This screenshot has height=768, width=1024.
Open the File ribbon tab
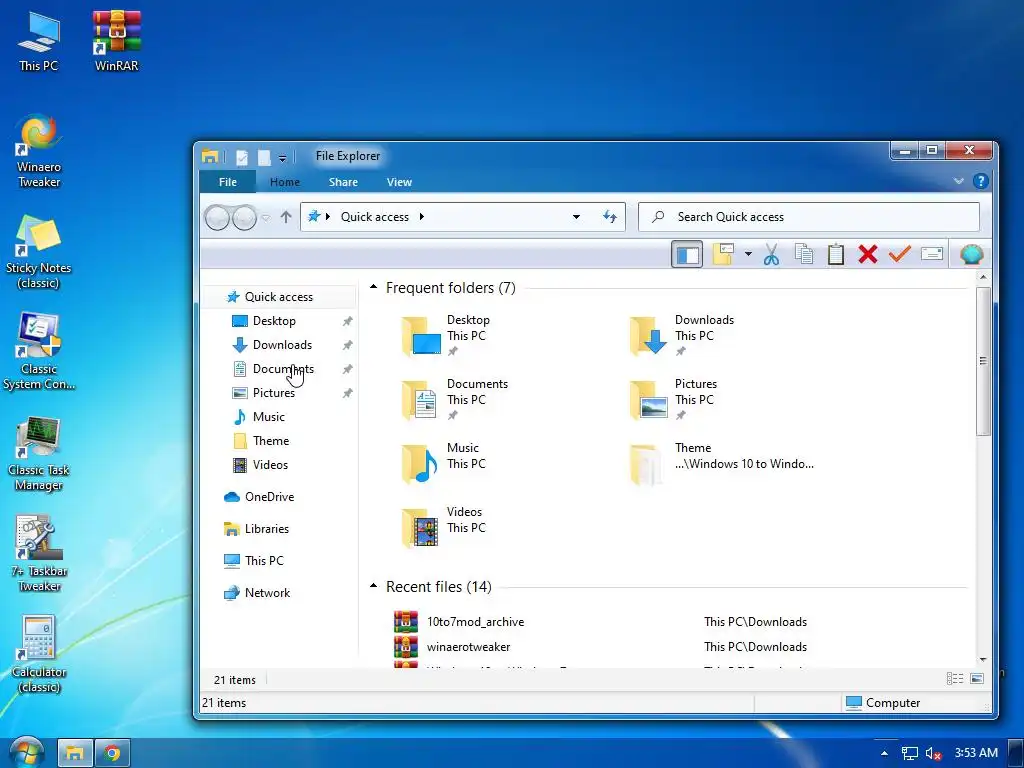(227, 182)
